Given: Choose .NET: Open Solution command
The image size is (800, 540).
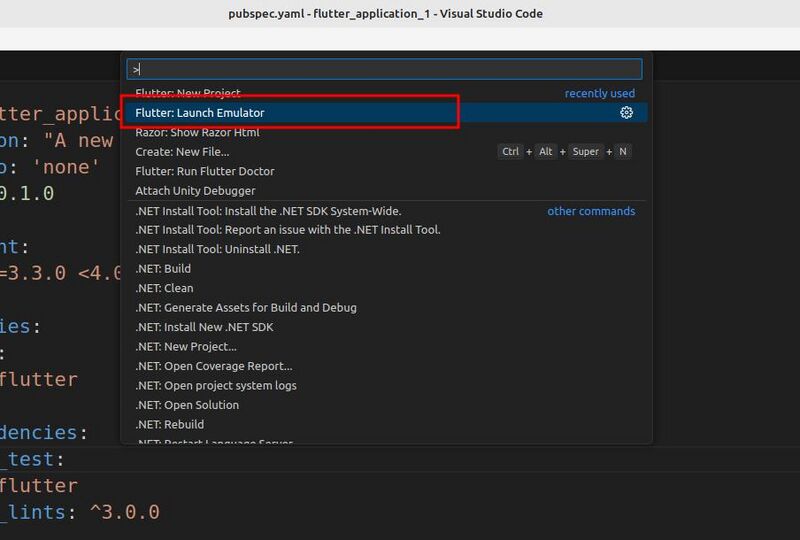Looking at the screenshot, I should pos(386,405).
